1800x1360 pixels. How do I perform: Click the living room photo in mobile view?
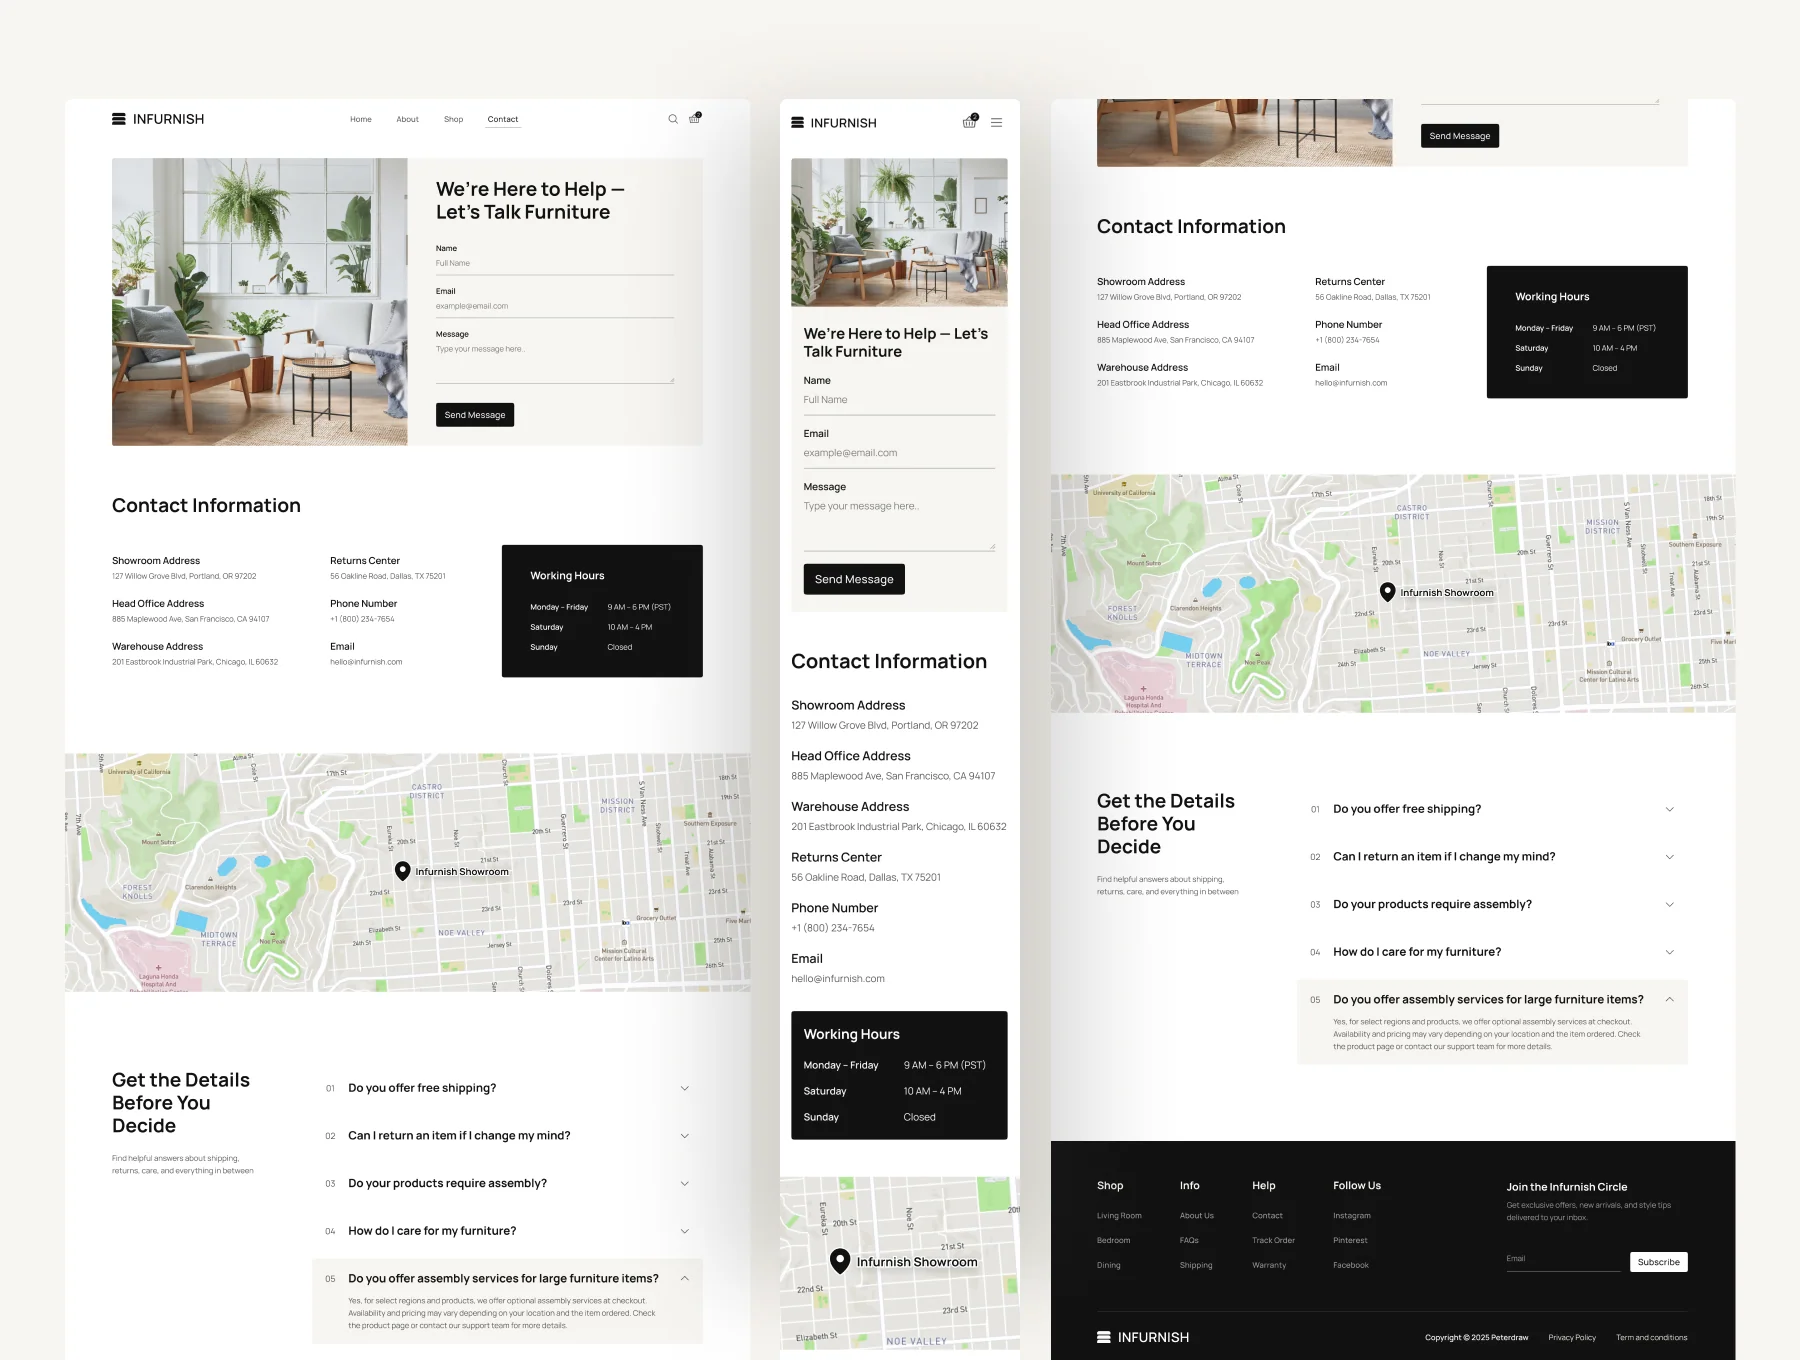(x=899, y=232)
